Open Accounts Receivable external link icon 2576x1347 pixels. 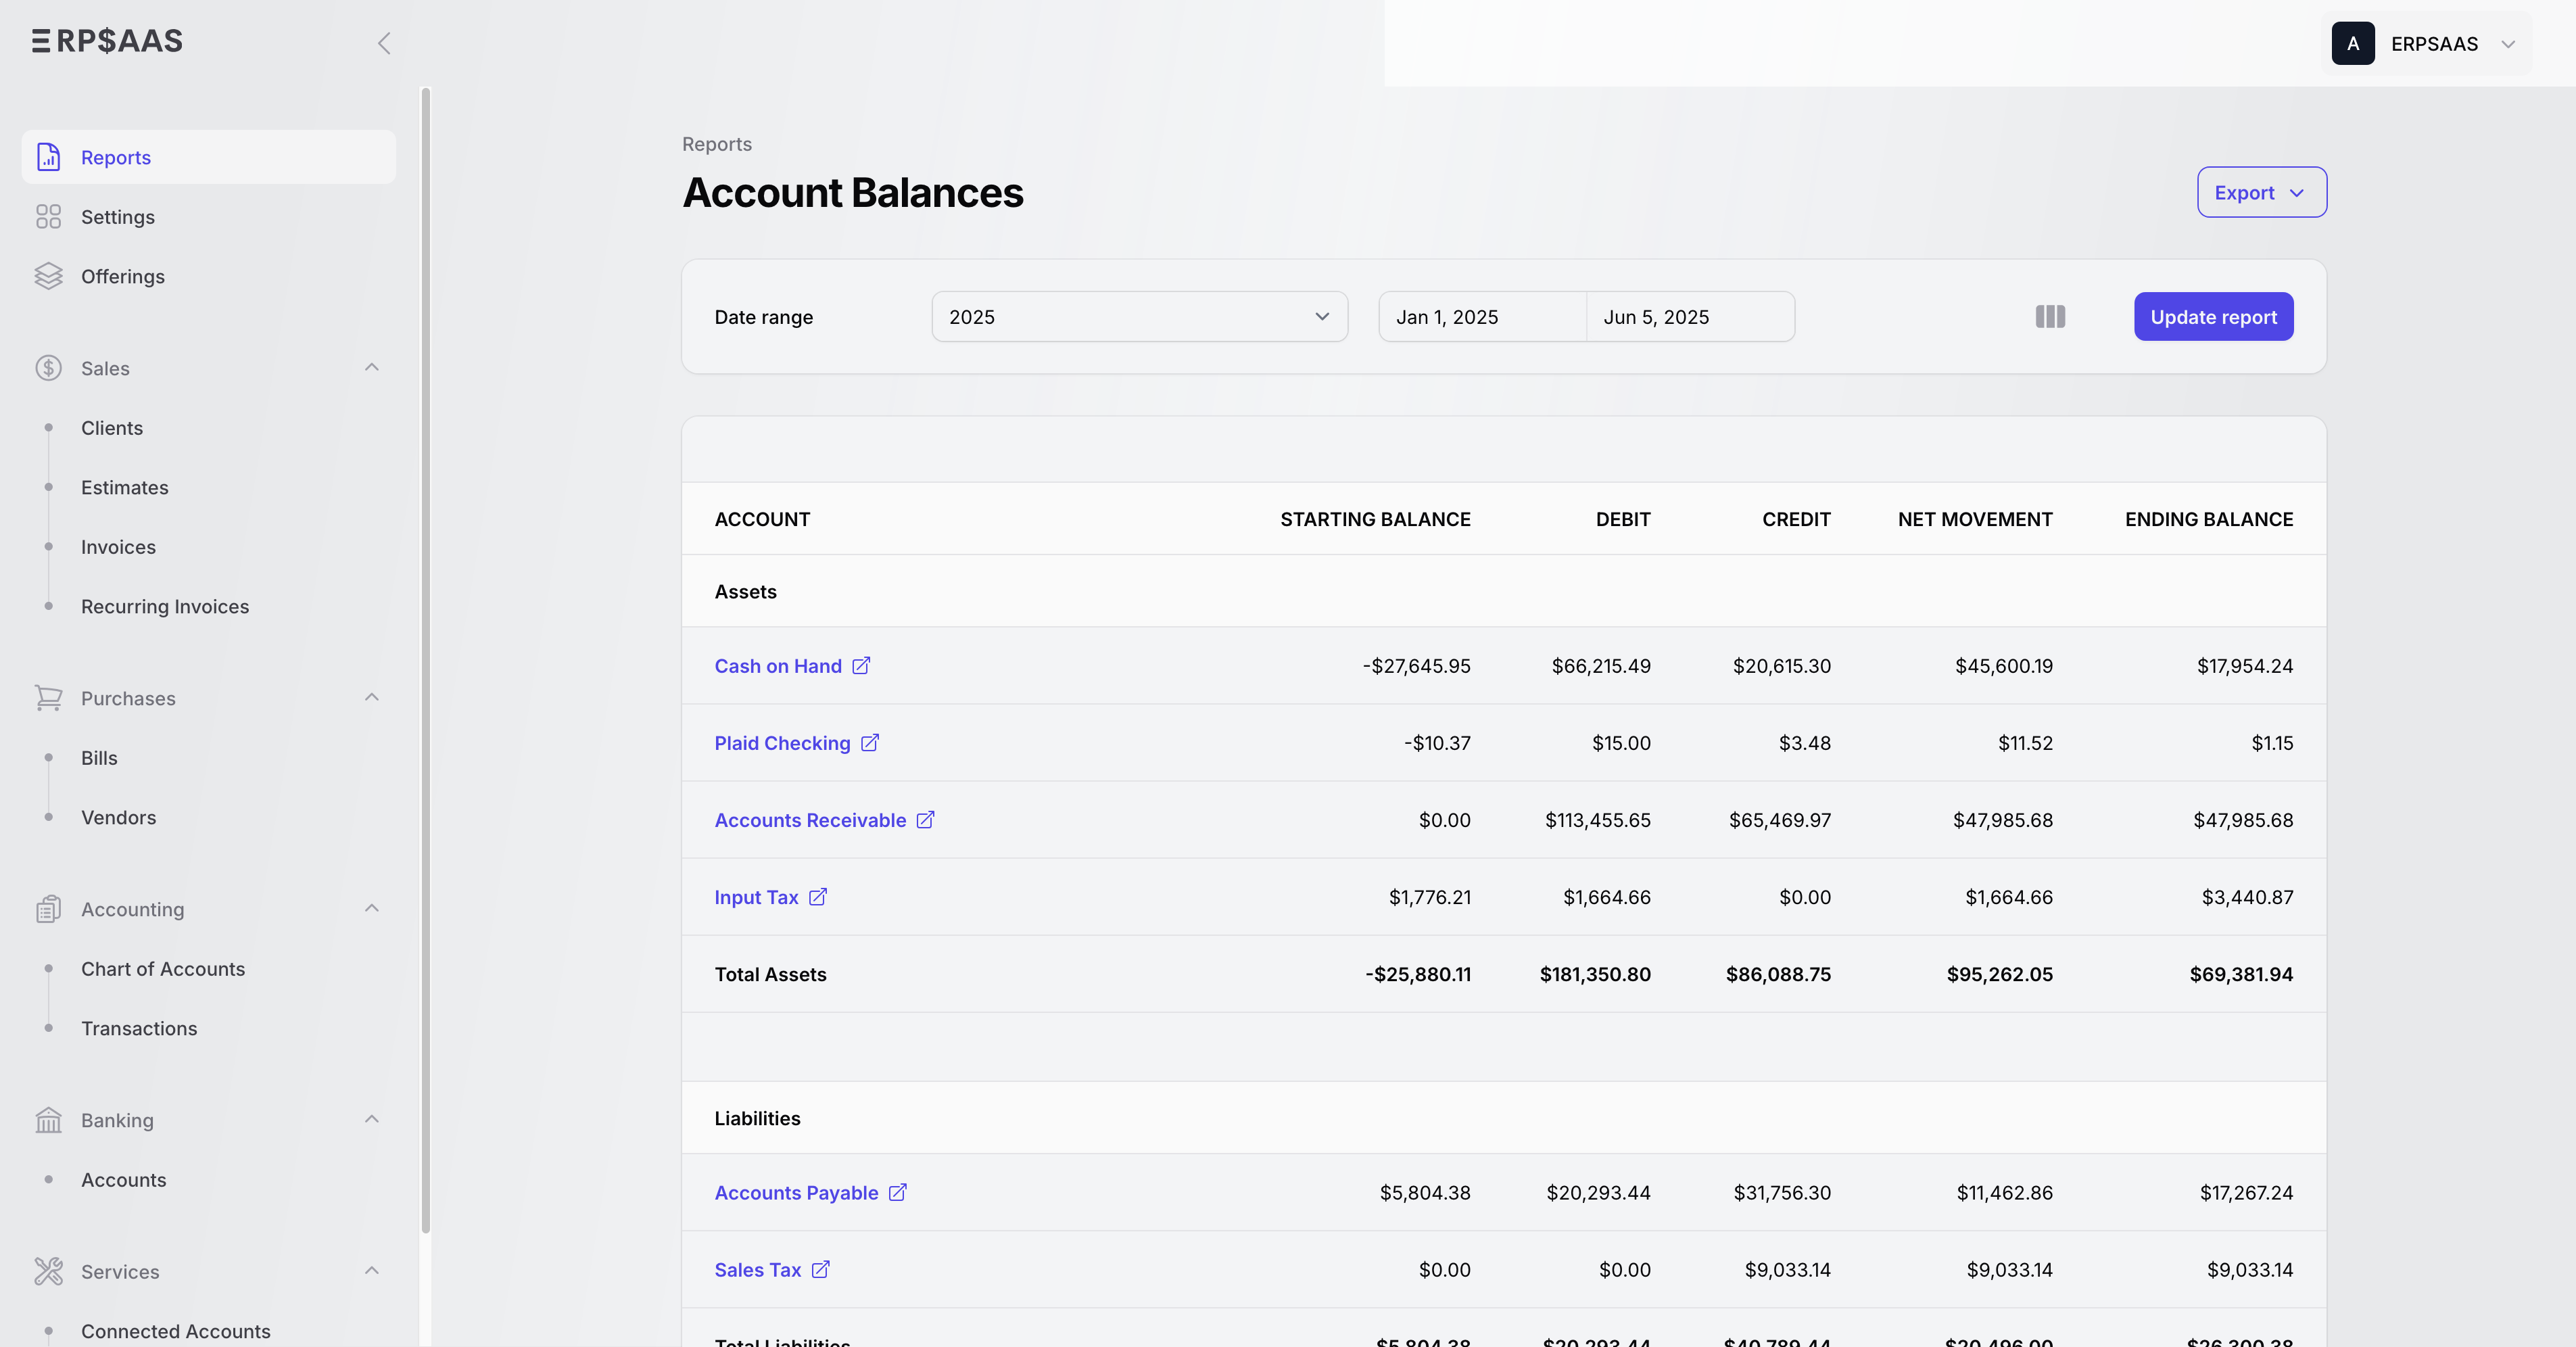(x=926, y=820)
